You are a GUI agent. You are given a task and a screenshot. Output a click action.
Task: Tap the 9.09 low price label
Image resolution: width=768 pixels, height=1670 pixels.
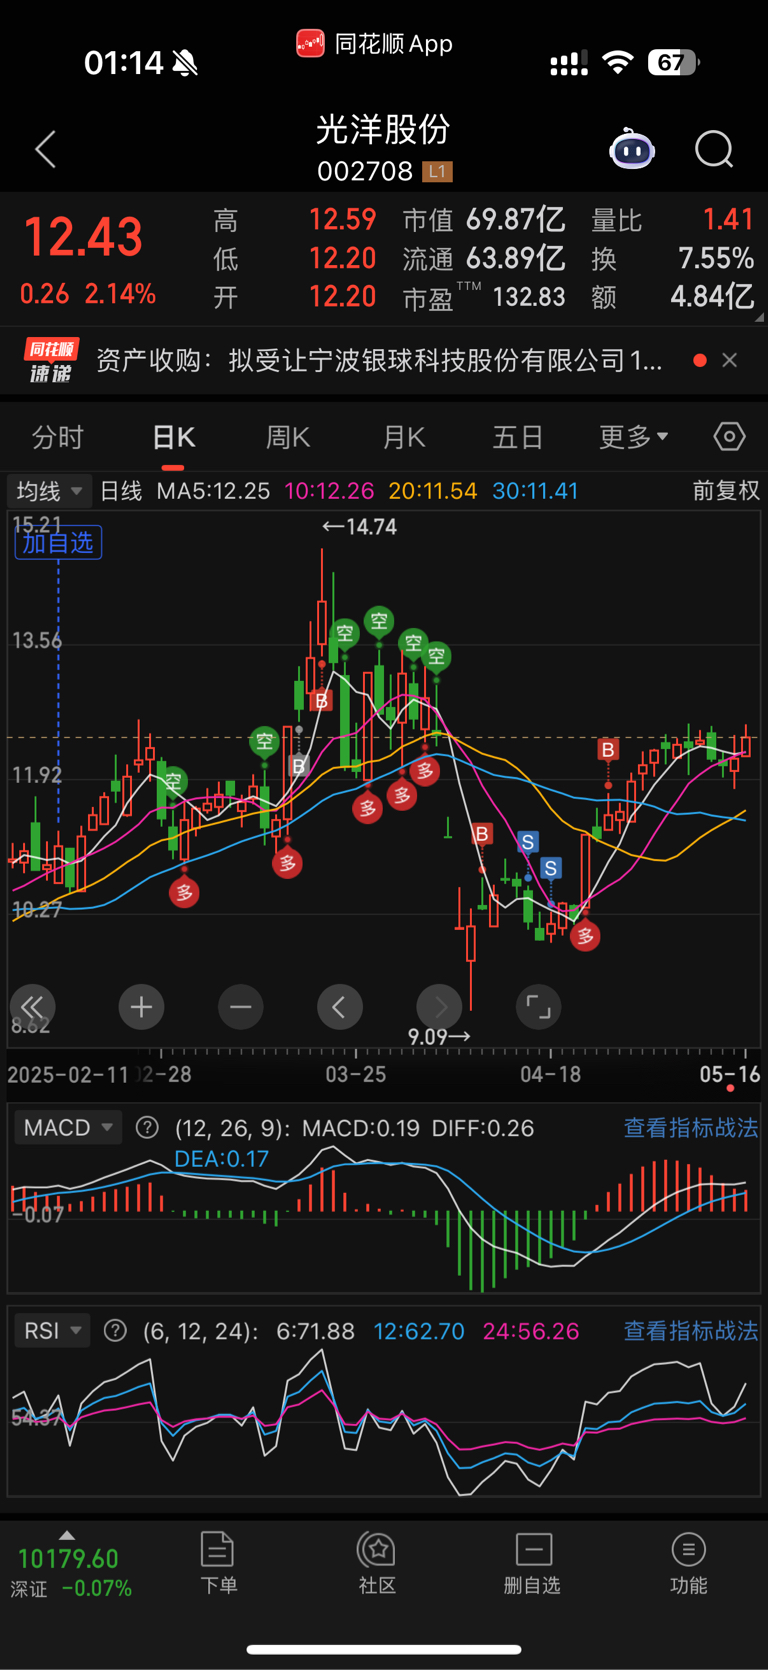tap(439, 1037)
